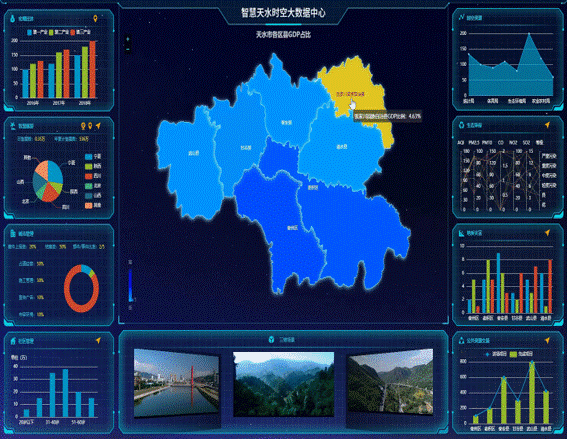Click the arrow icon in the community age chart panel

(x=98, y=340)
